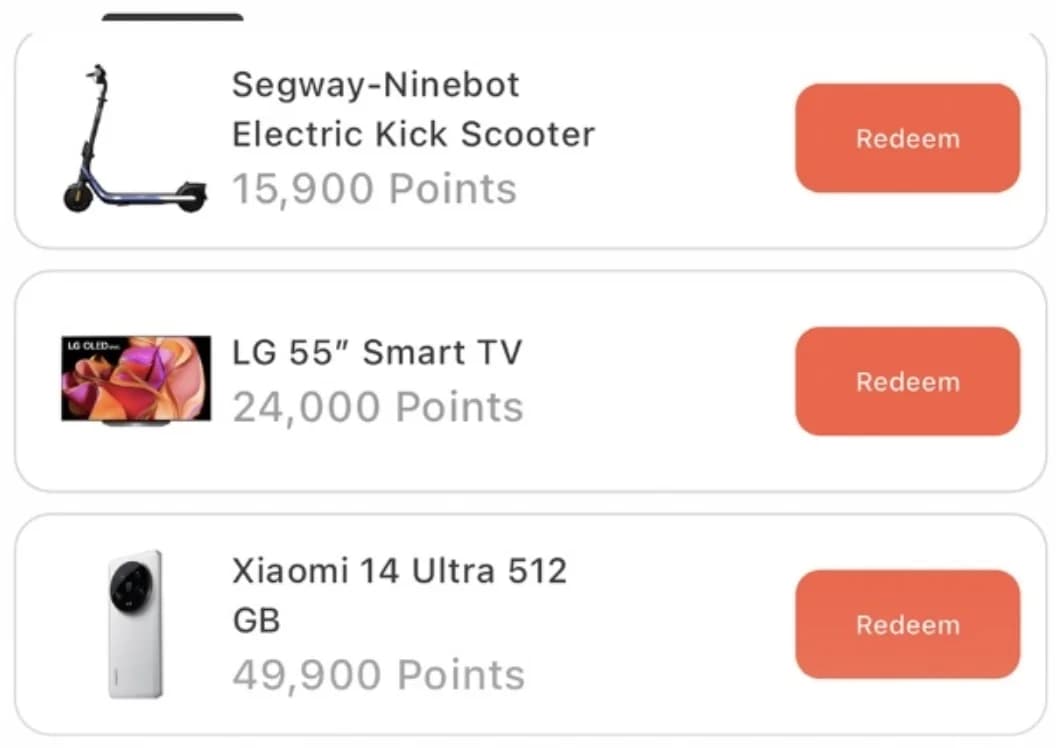Select the LG 55" Smart TV title
Image resolution: width=1056 pixels, height=748 pixels.
(x=377, y=352)
